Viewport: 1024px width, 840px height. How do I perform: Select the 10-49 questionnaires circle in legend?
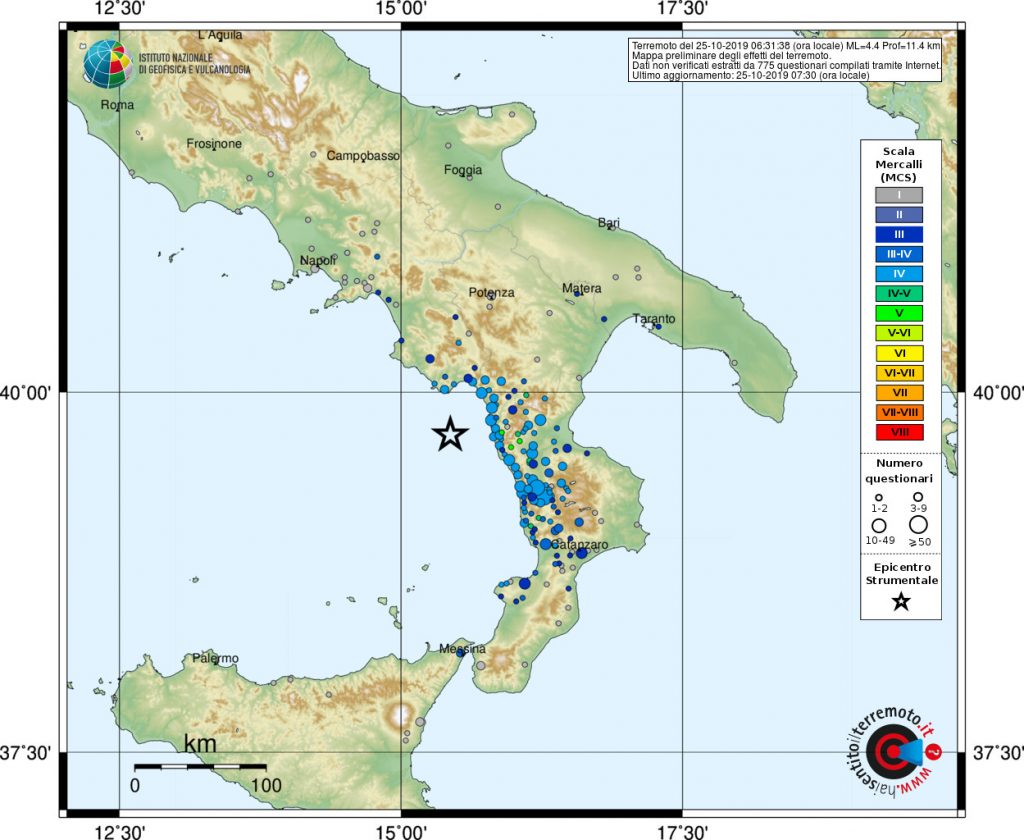click(880, 523)
